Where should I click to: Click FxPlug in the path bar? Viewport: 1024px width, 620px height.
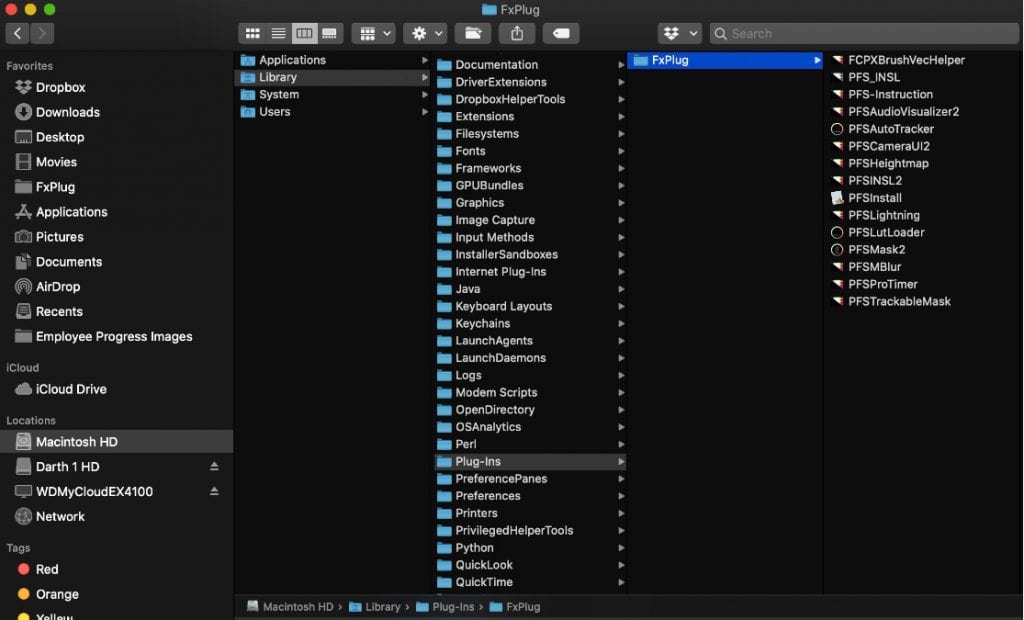click(x=515, y=607)
